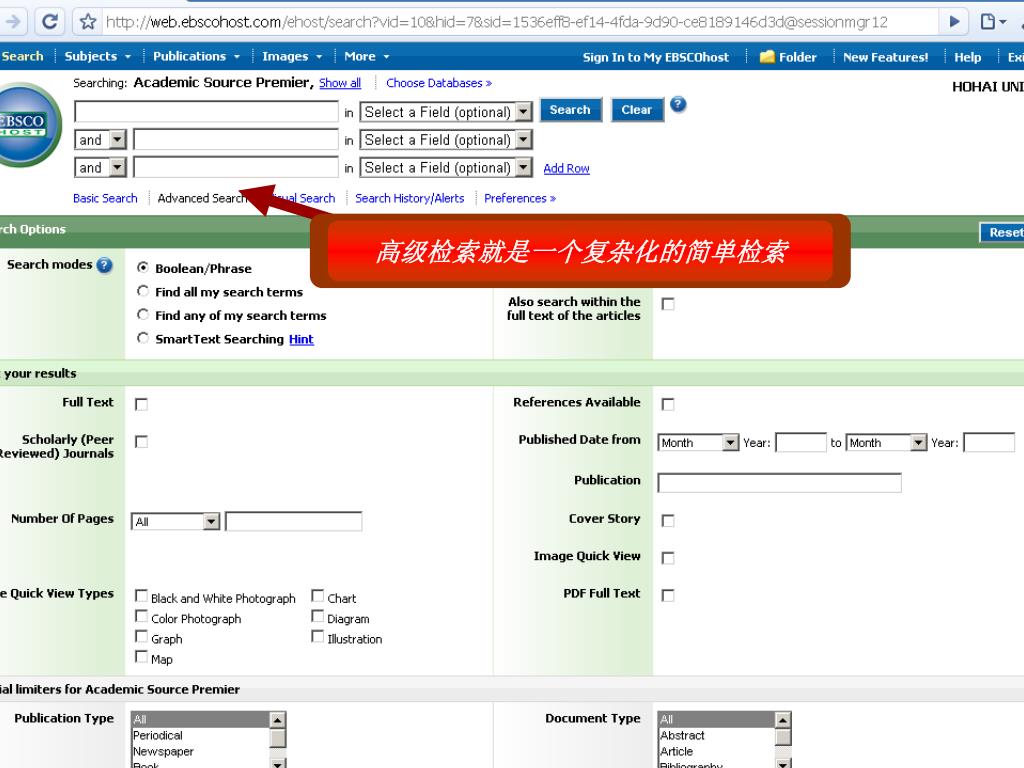Image resolution: width=1024 pixels, height=768 pixels.
Task: Open the Preferences link
Action: (x=520, y=198)
